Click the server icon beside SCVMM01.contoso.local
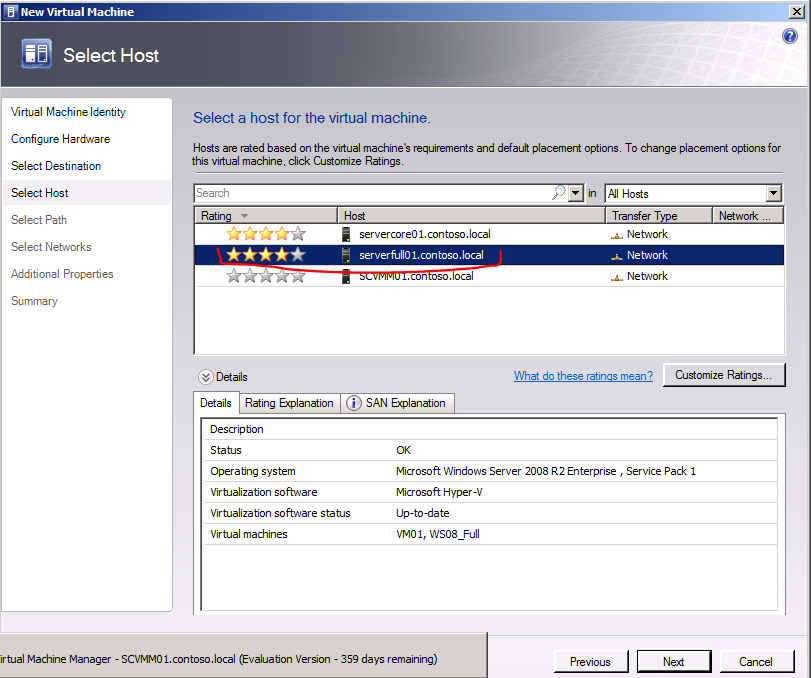The width and height of the screenshot is (811, 678). pyautogui.click(x=346, y=276)
